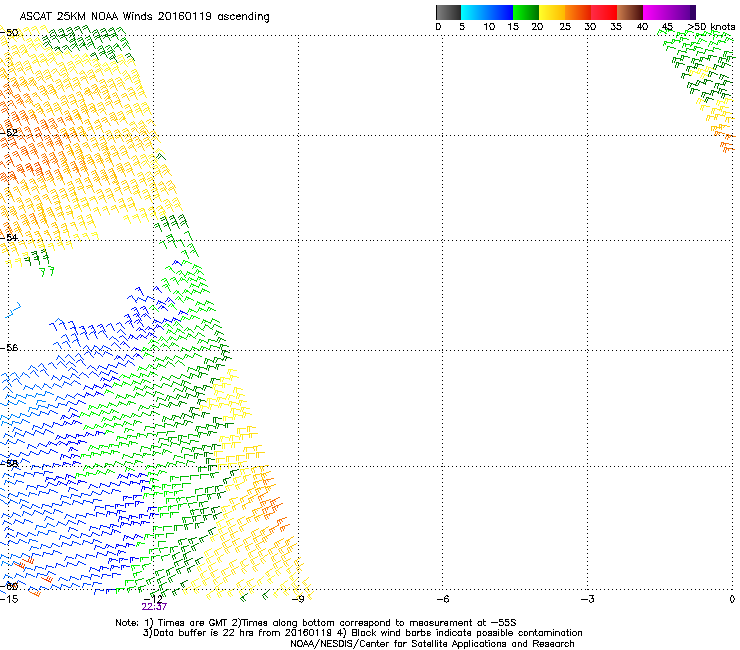The width and height of the screenshot is (740, 650).
Task: Click the -6 longitude axis label
Action: click(x=442, y=599)
